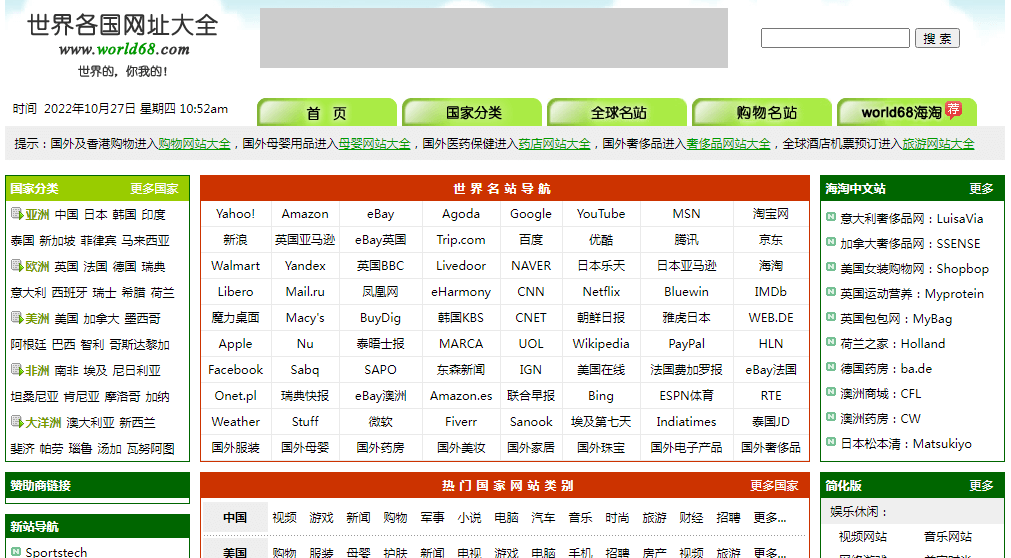Click 更多 in 简化版 header
The height and width of the screenshot is (558, 1011).
tap(981, 485)
